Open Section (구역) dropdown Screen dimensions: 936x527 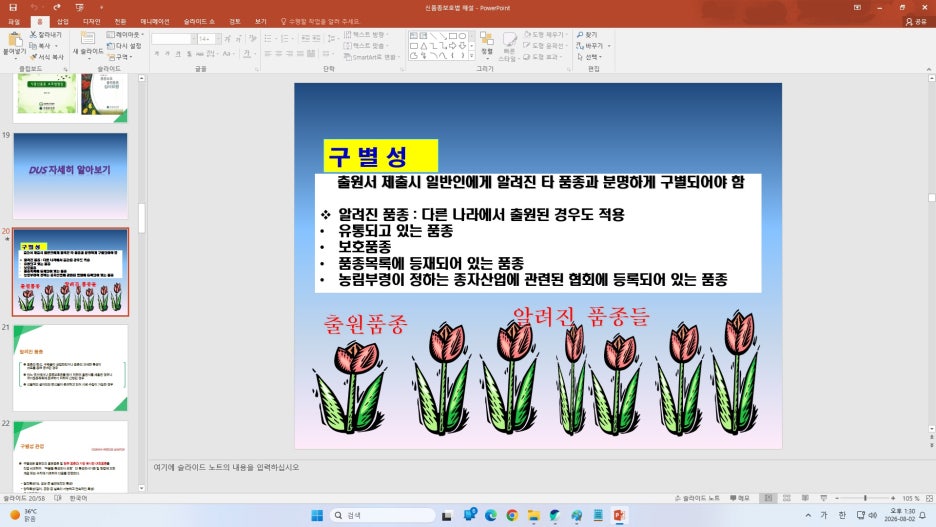click(120, 57)
